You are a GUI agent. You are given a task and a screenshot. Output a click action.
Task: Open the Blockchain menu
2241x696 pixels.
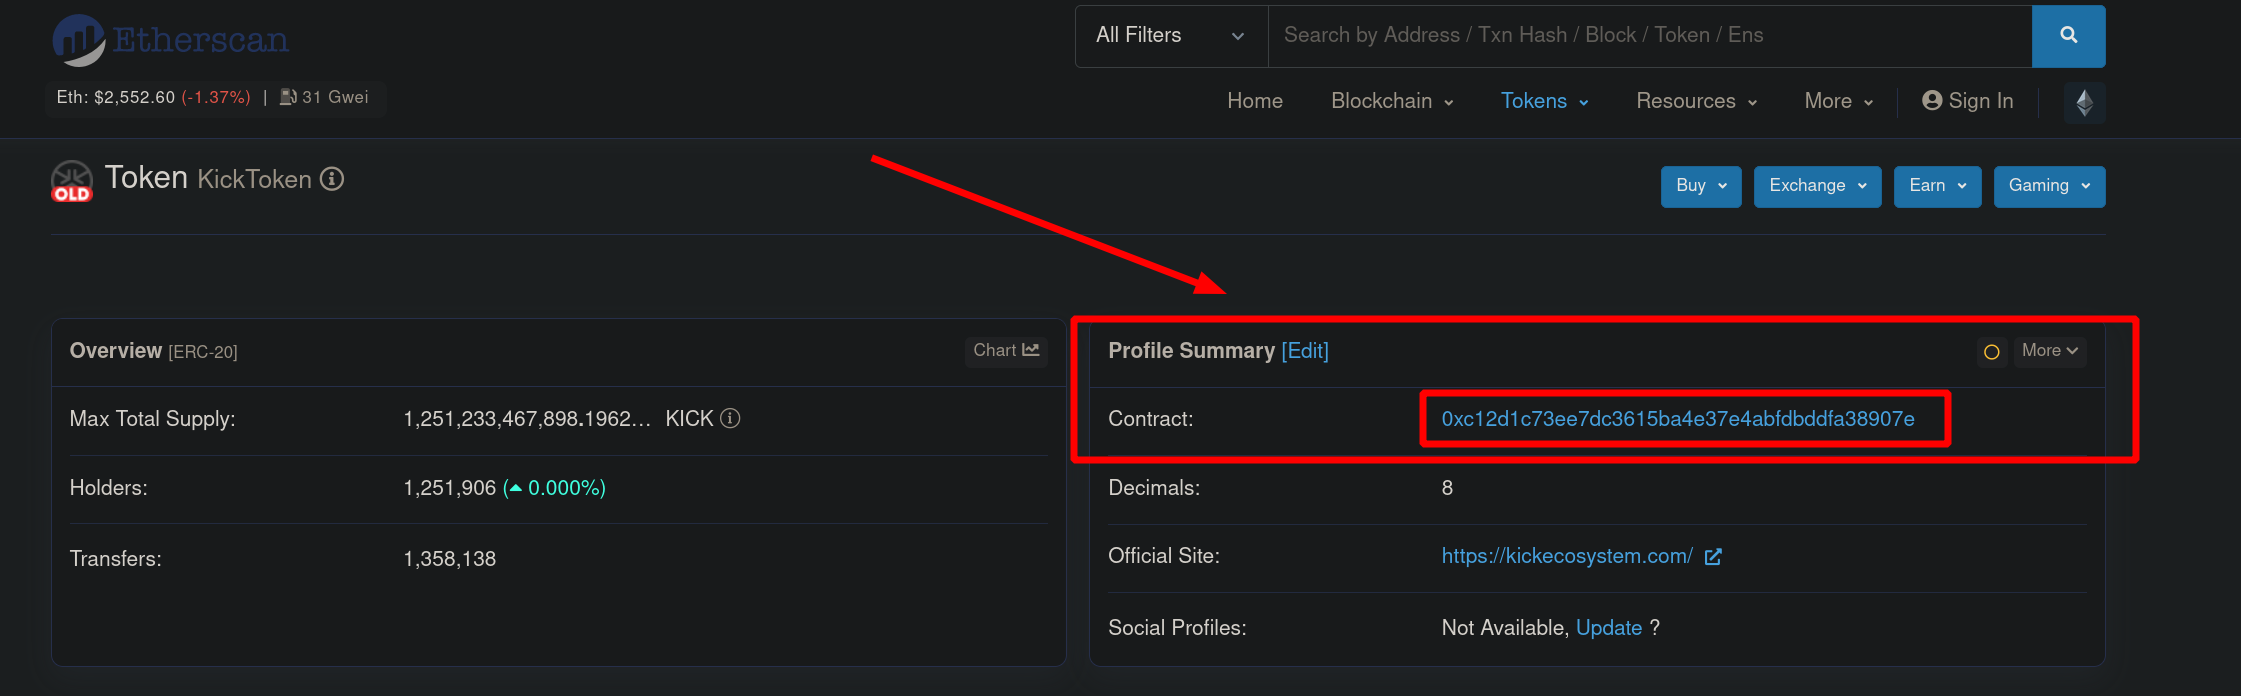pos(1392,101)
